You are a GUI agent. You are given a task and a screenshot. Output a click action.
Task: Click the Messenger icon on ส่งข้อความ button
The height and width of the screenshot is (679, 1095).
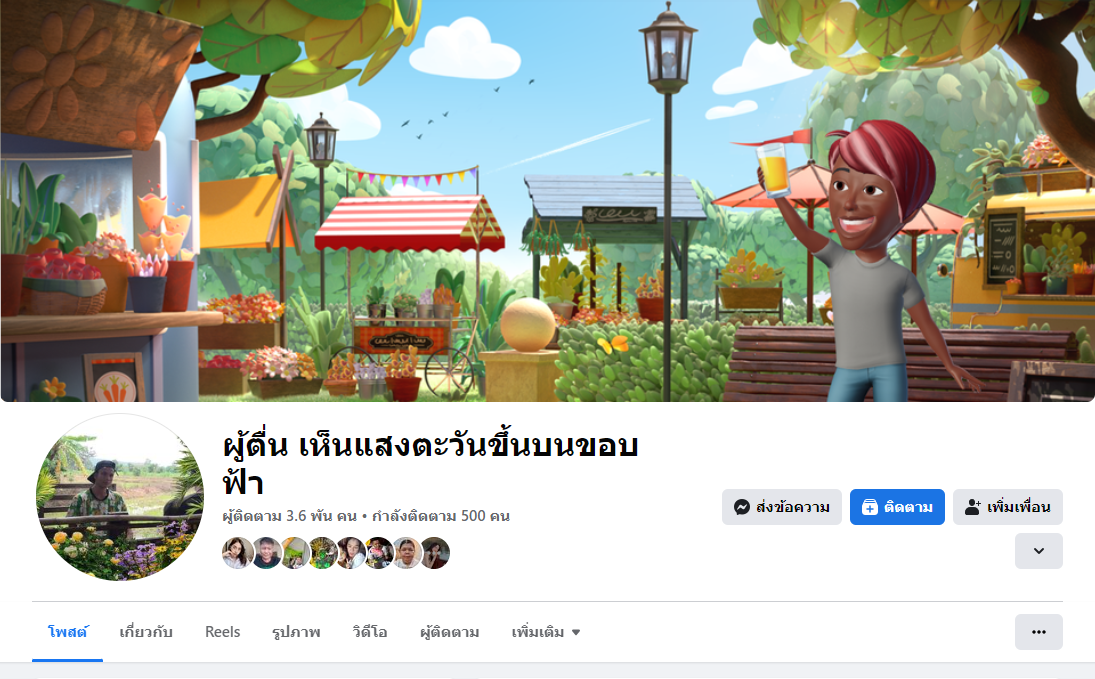pos(742,507)
